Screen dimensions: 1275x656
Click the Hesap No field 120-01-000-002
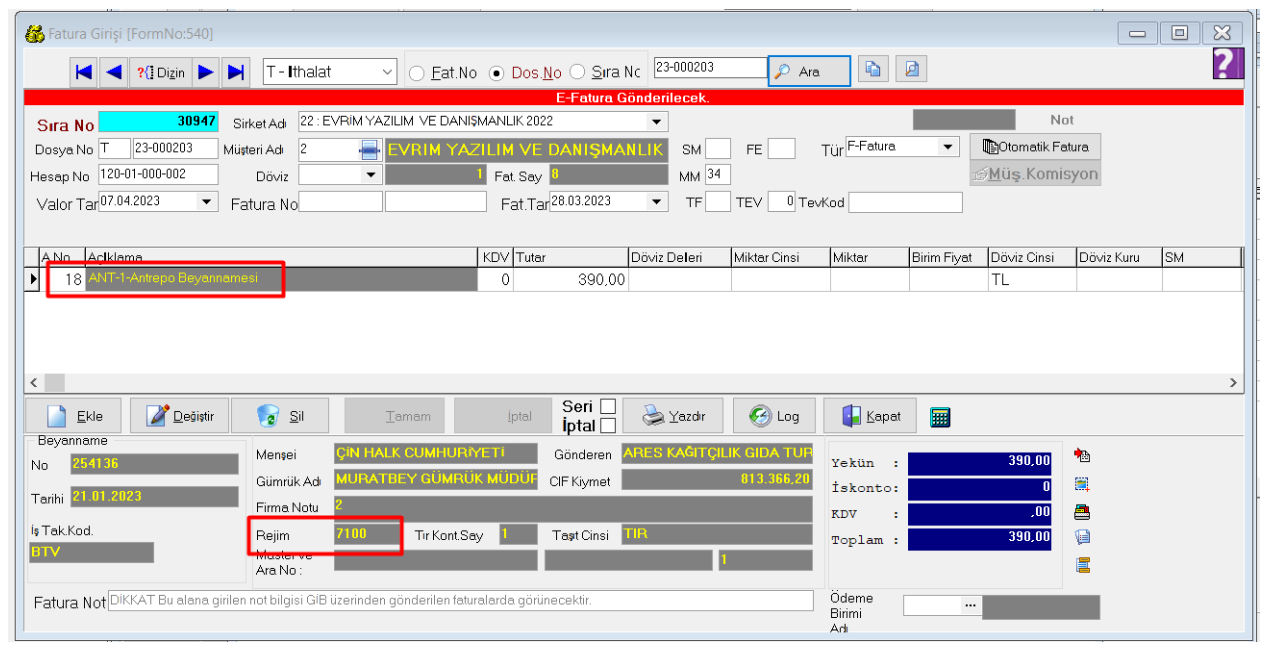[x=157, y=175]
